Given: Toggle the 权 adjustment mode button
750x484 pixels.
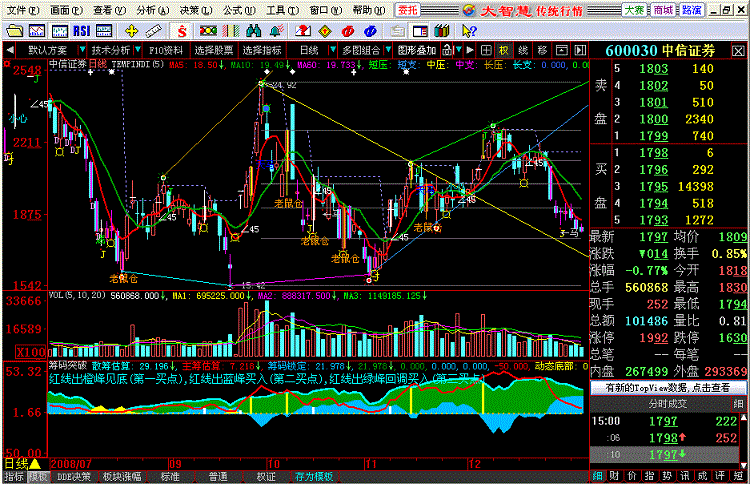Looking at the screenshot, I should 504,50.
